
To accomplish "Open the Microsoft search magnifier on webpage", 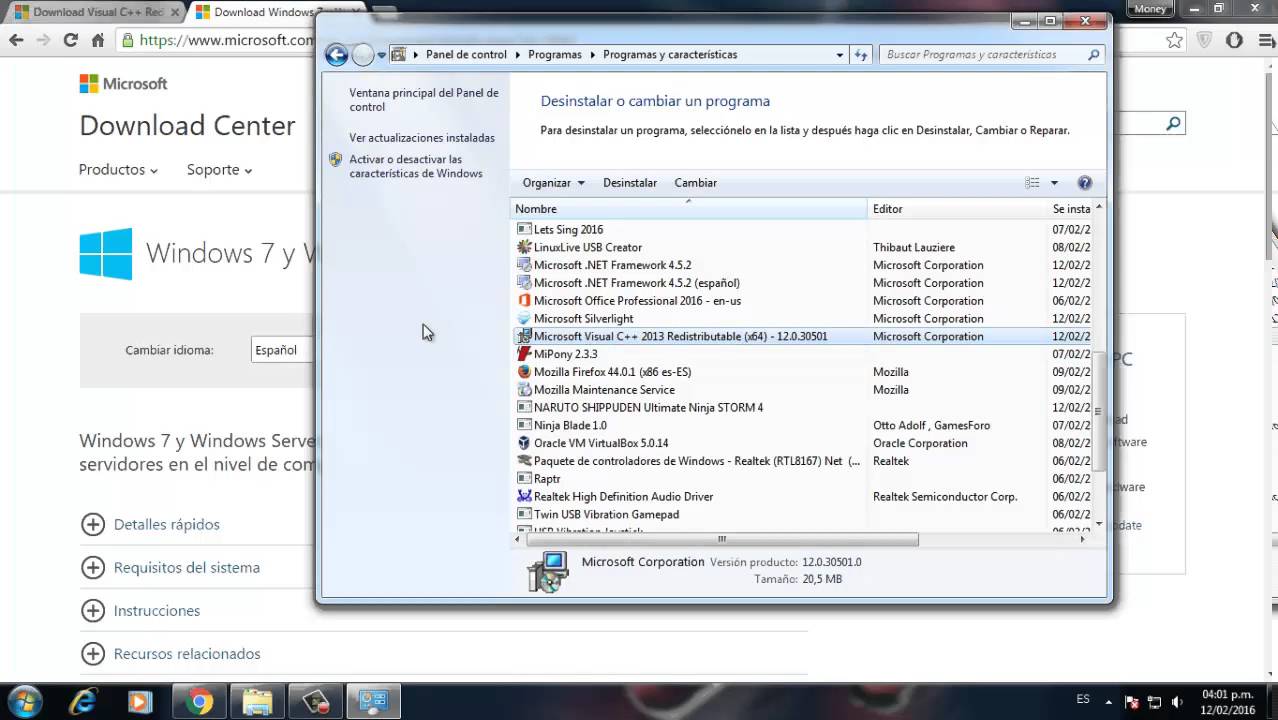I will [1174, 123].
